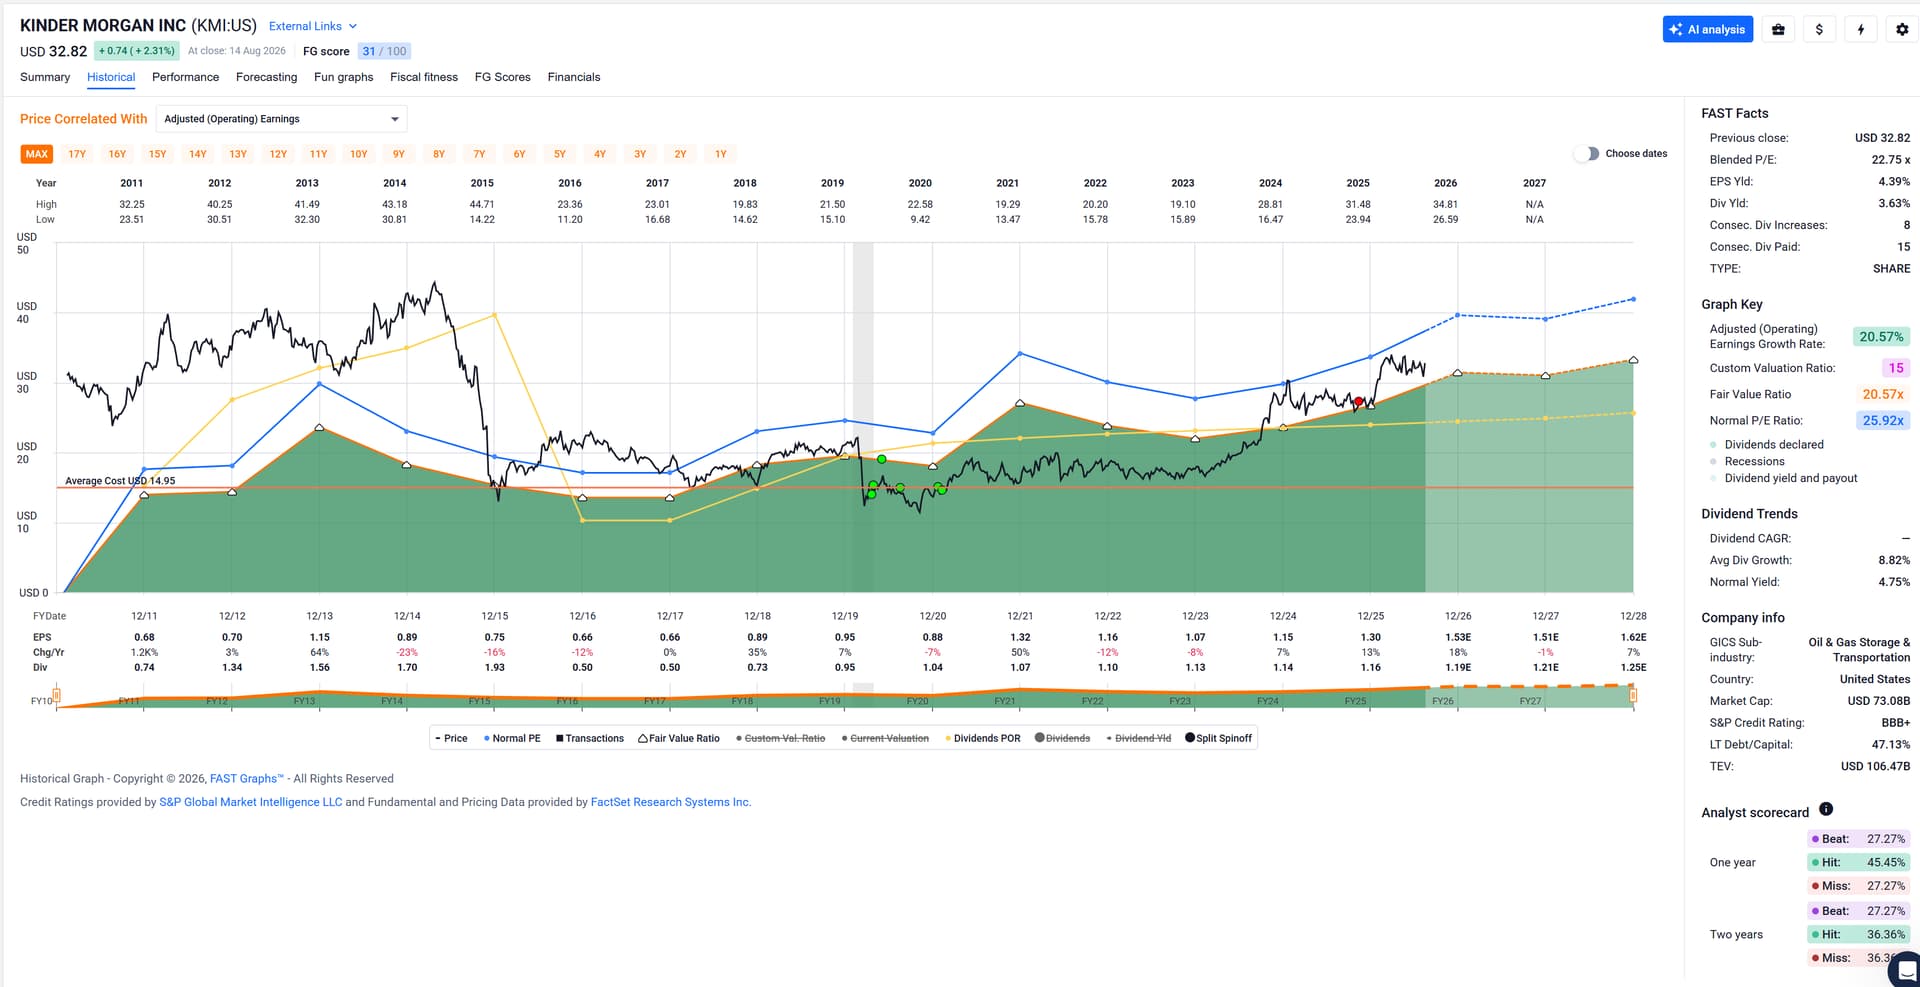Open the Financials tab
This screenshot has width=1920, height=987.
[x=574, y=77]
